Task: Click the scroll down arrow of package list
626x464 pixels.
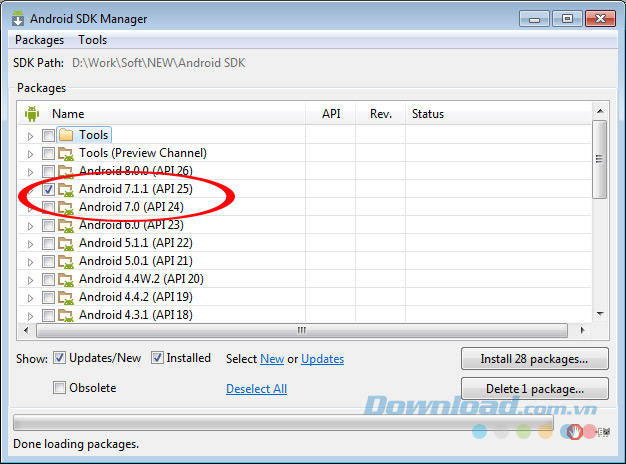Action: (600, 314)
